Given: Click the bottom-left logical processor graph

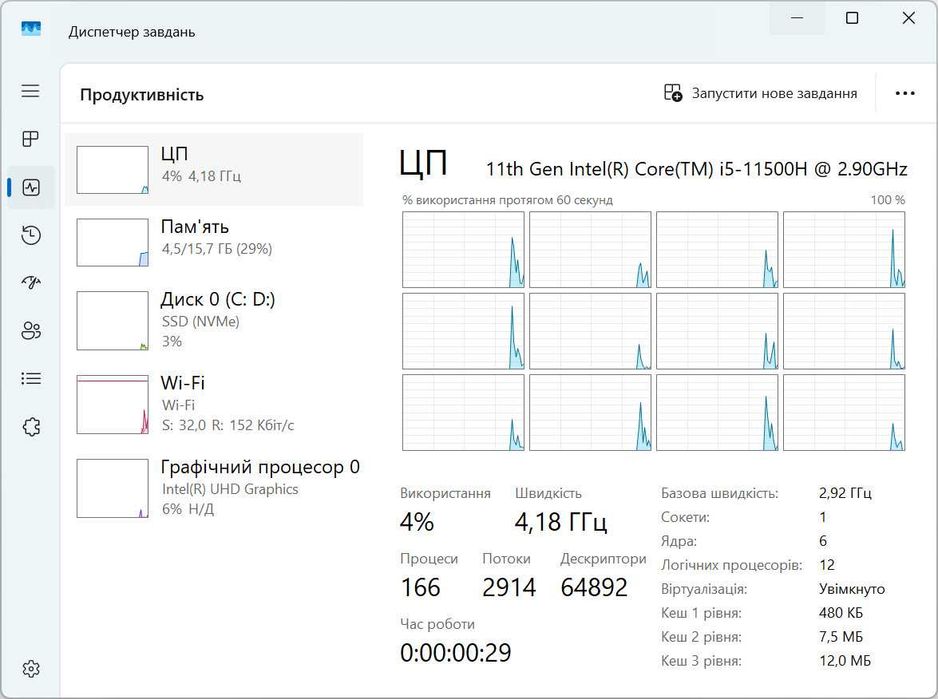Looking at the screenshot, I should point(463,412).
